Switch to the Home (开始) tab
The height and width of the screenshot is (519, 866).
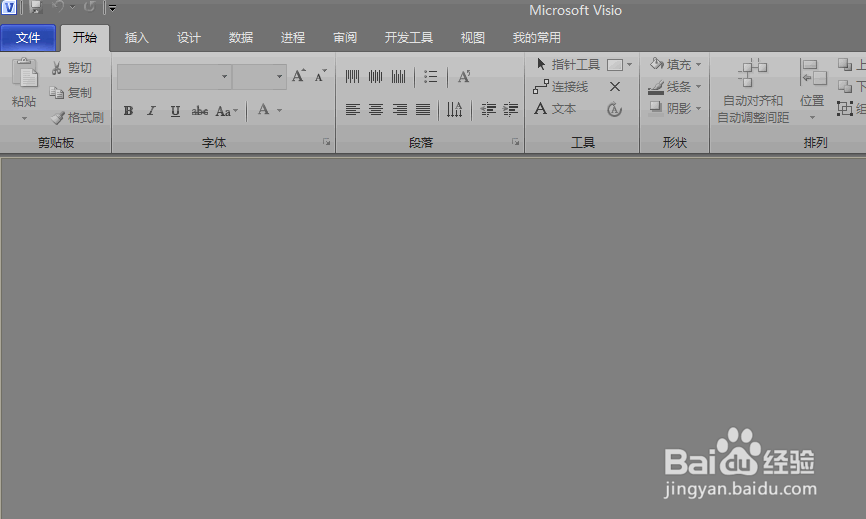pos(85,38)
